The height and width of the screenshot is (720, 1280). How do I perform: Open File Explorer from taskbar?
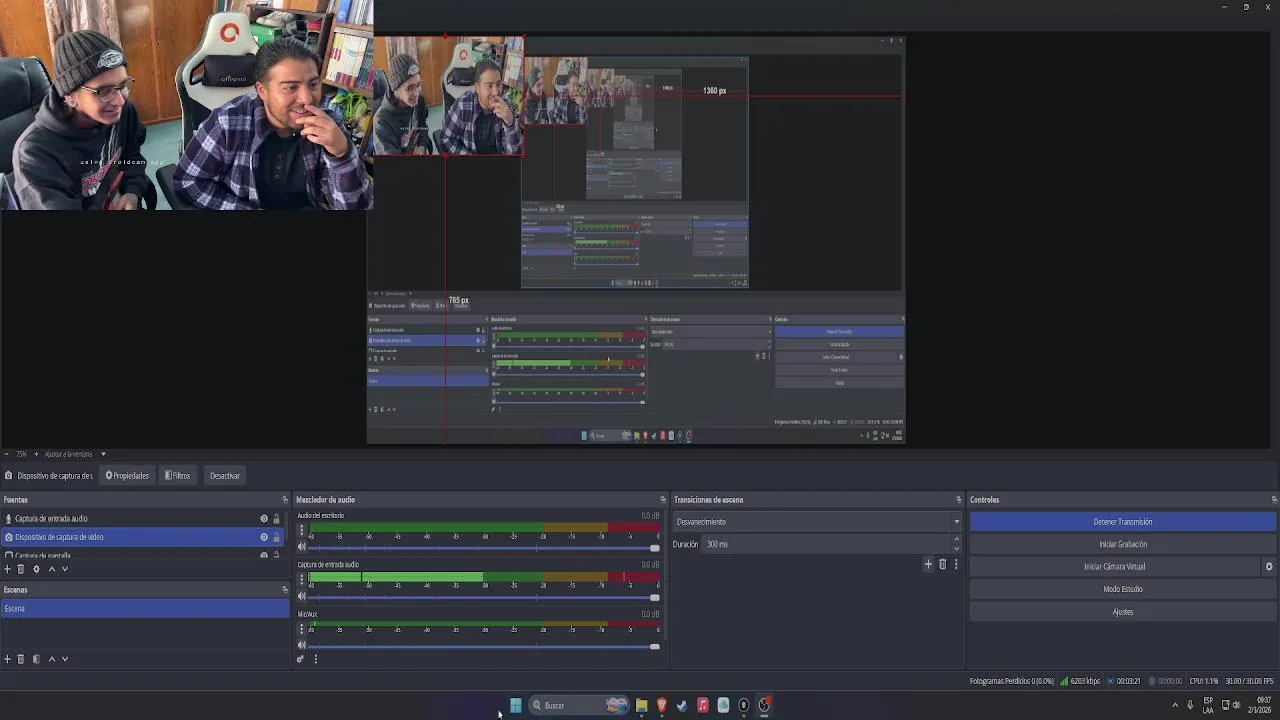[641, 705]
